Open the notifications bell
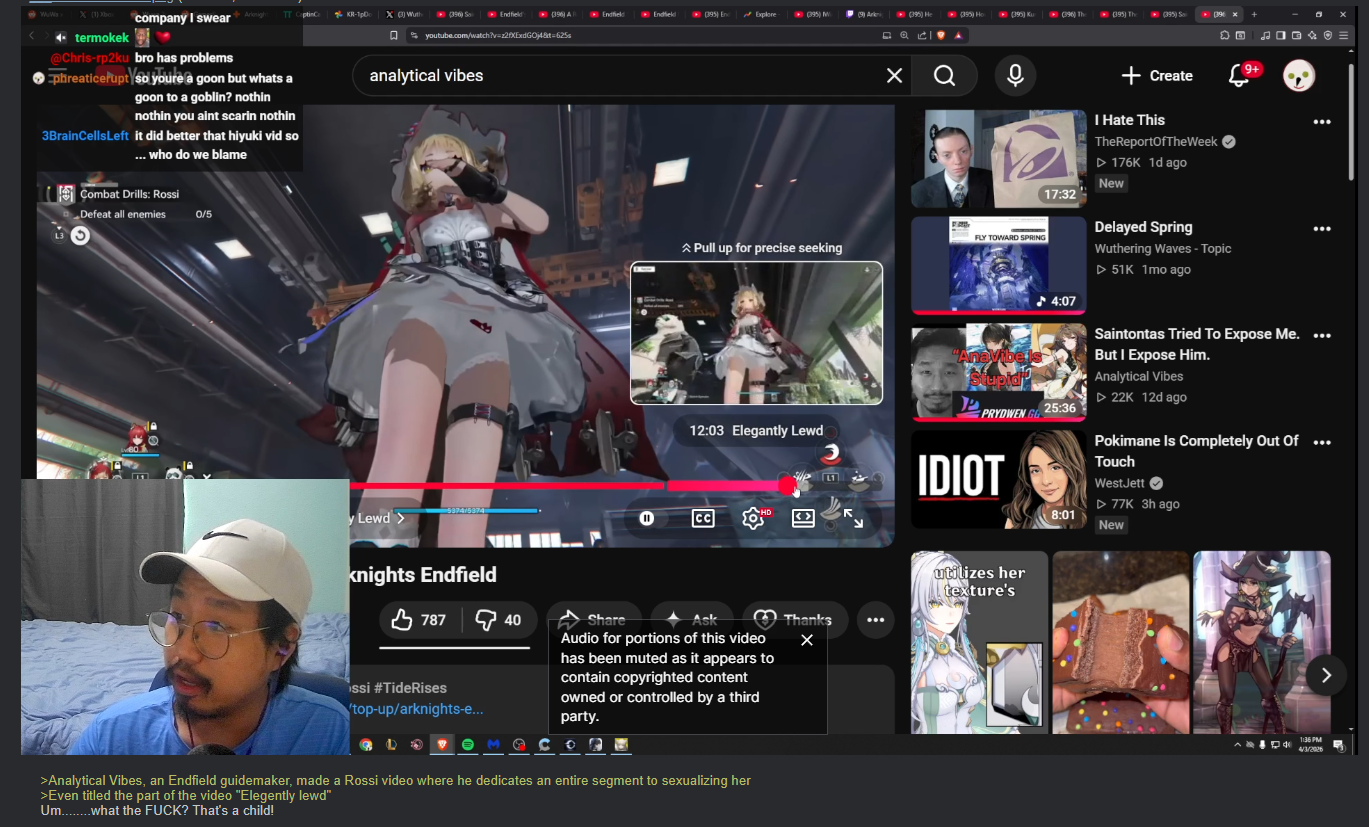1369x827 pixels. click(x=1239, y=76)
